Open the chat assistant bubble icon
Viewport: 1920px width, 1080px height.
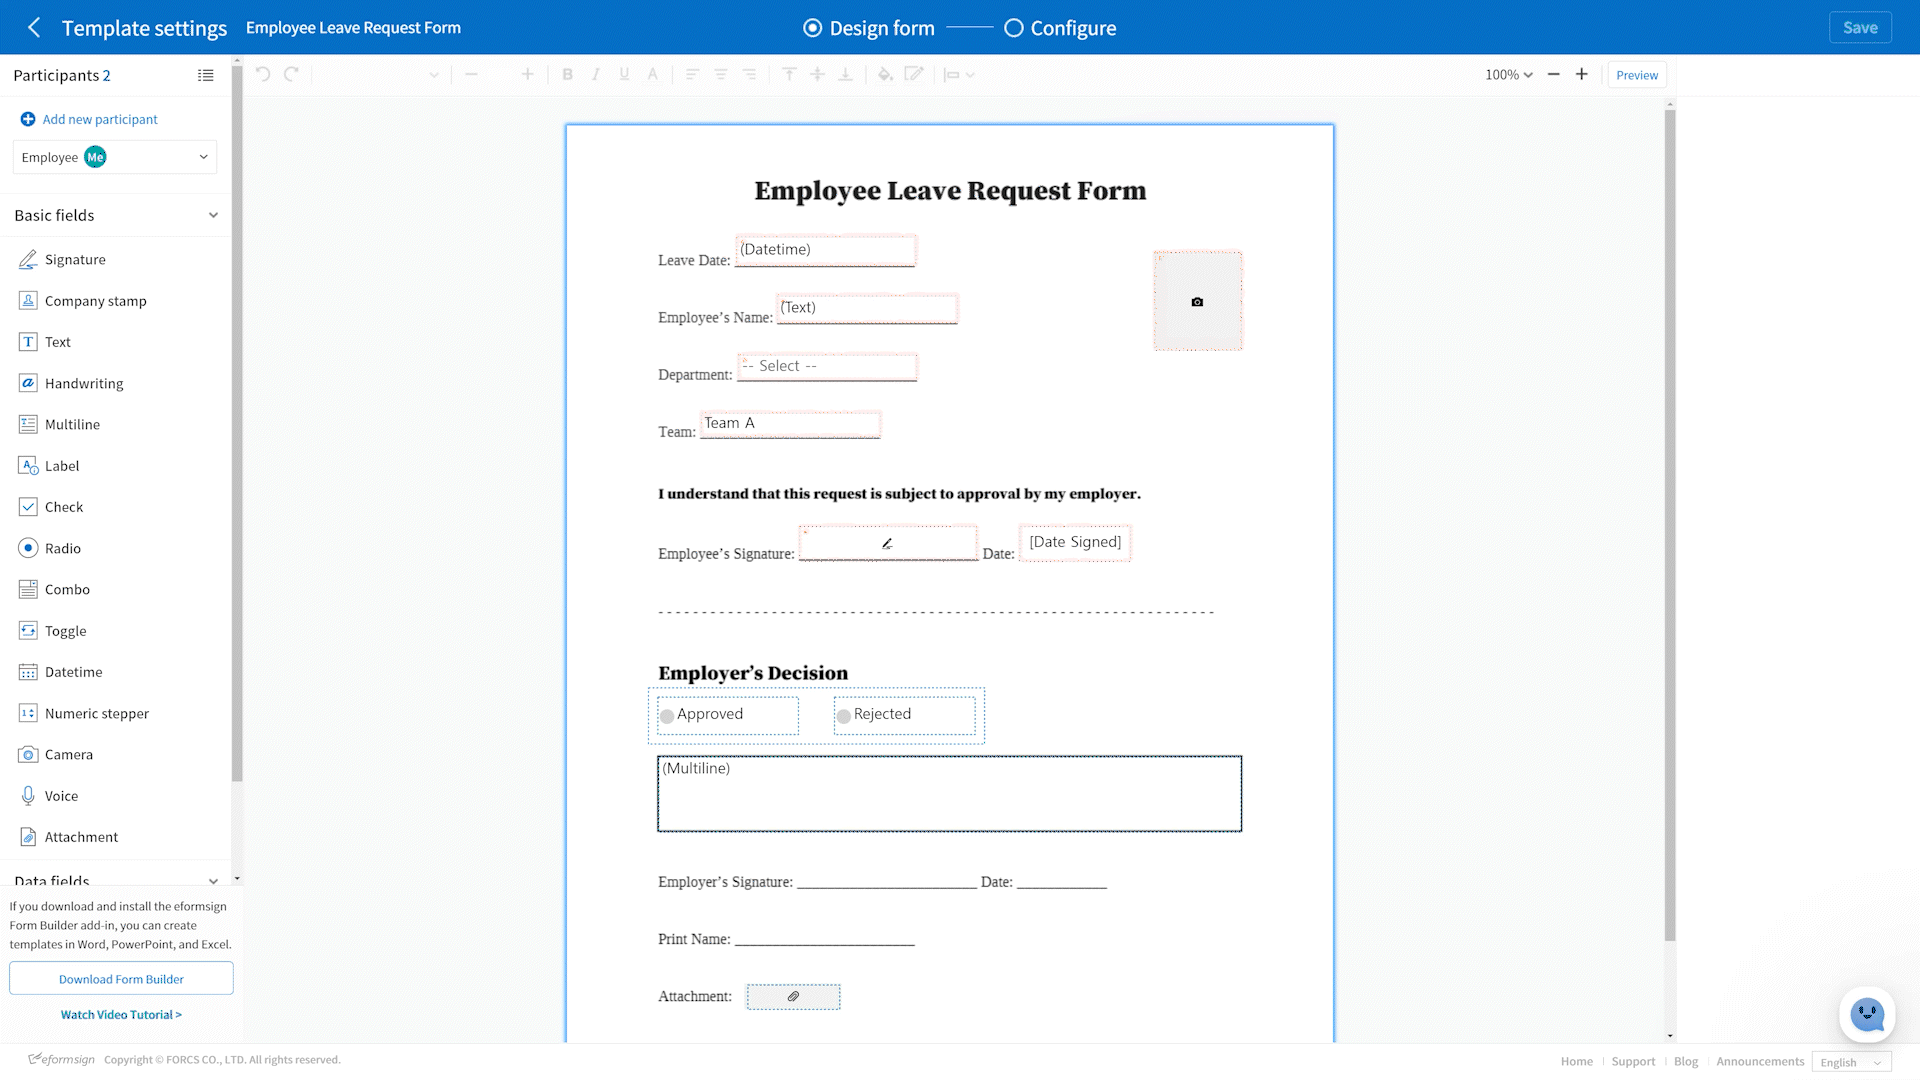pyautogui.click(x=1867, y=1015)
